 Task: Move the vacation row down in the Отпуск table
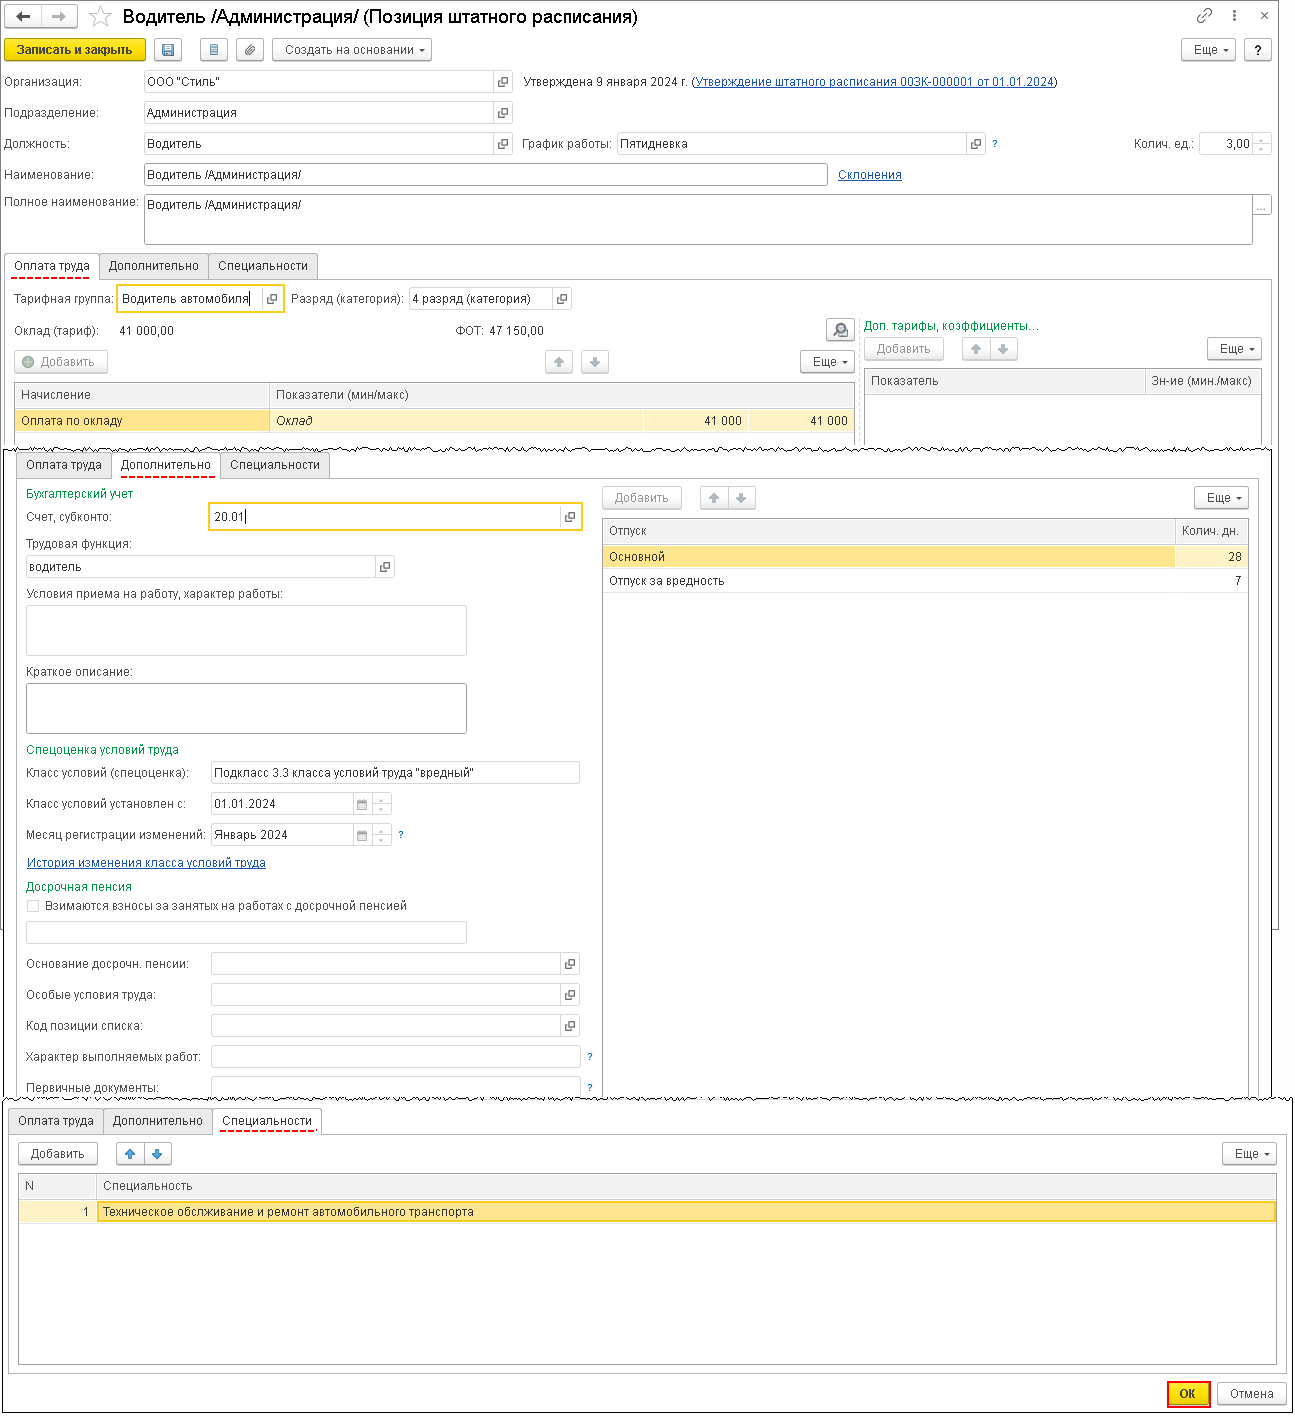tap(741, 498)
